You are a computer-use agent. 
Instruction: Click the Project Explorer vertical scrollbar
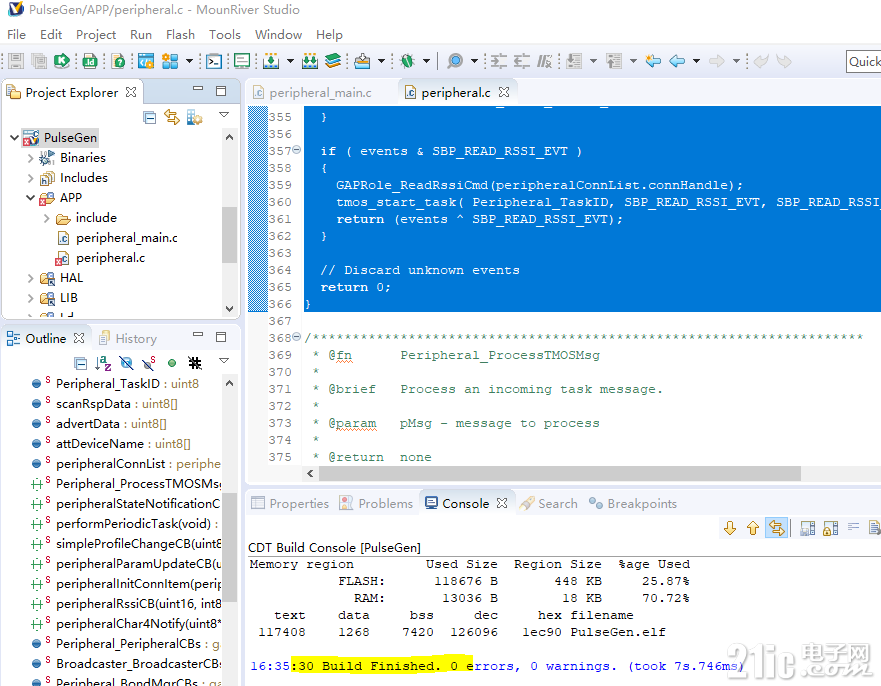tap(229, 235)
